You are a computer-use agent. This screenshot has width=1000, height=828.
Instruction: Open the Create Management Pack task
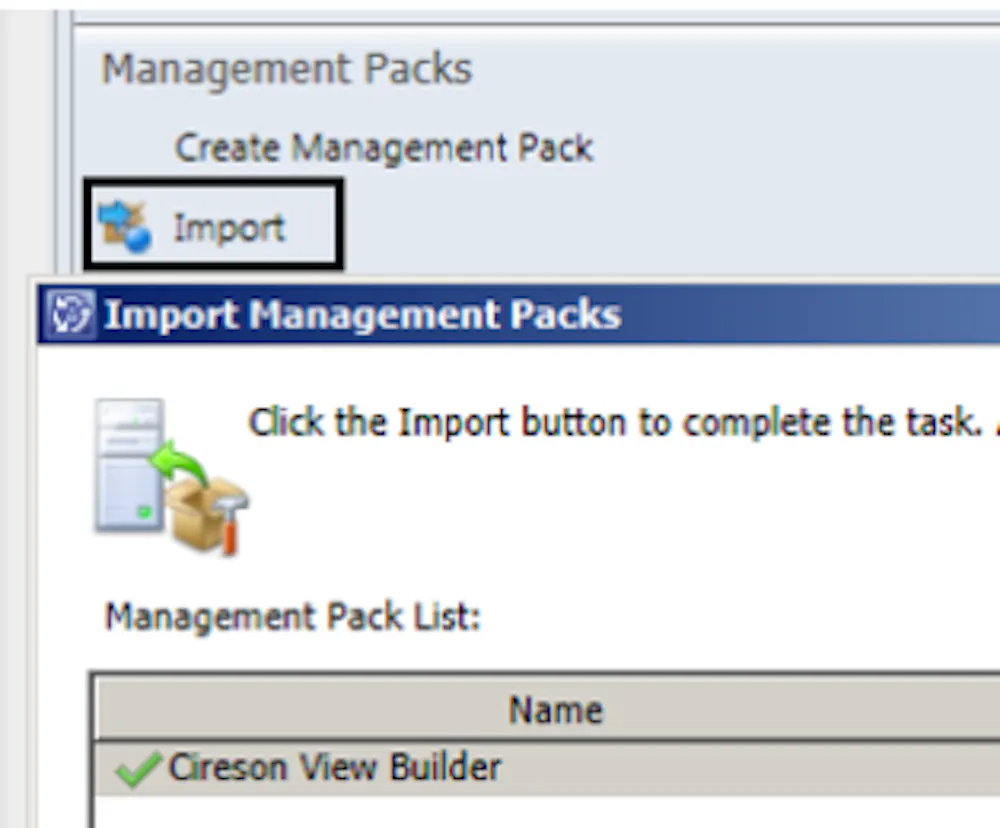(384, 148)
